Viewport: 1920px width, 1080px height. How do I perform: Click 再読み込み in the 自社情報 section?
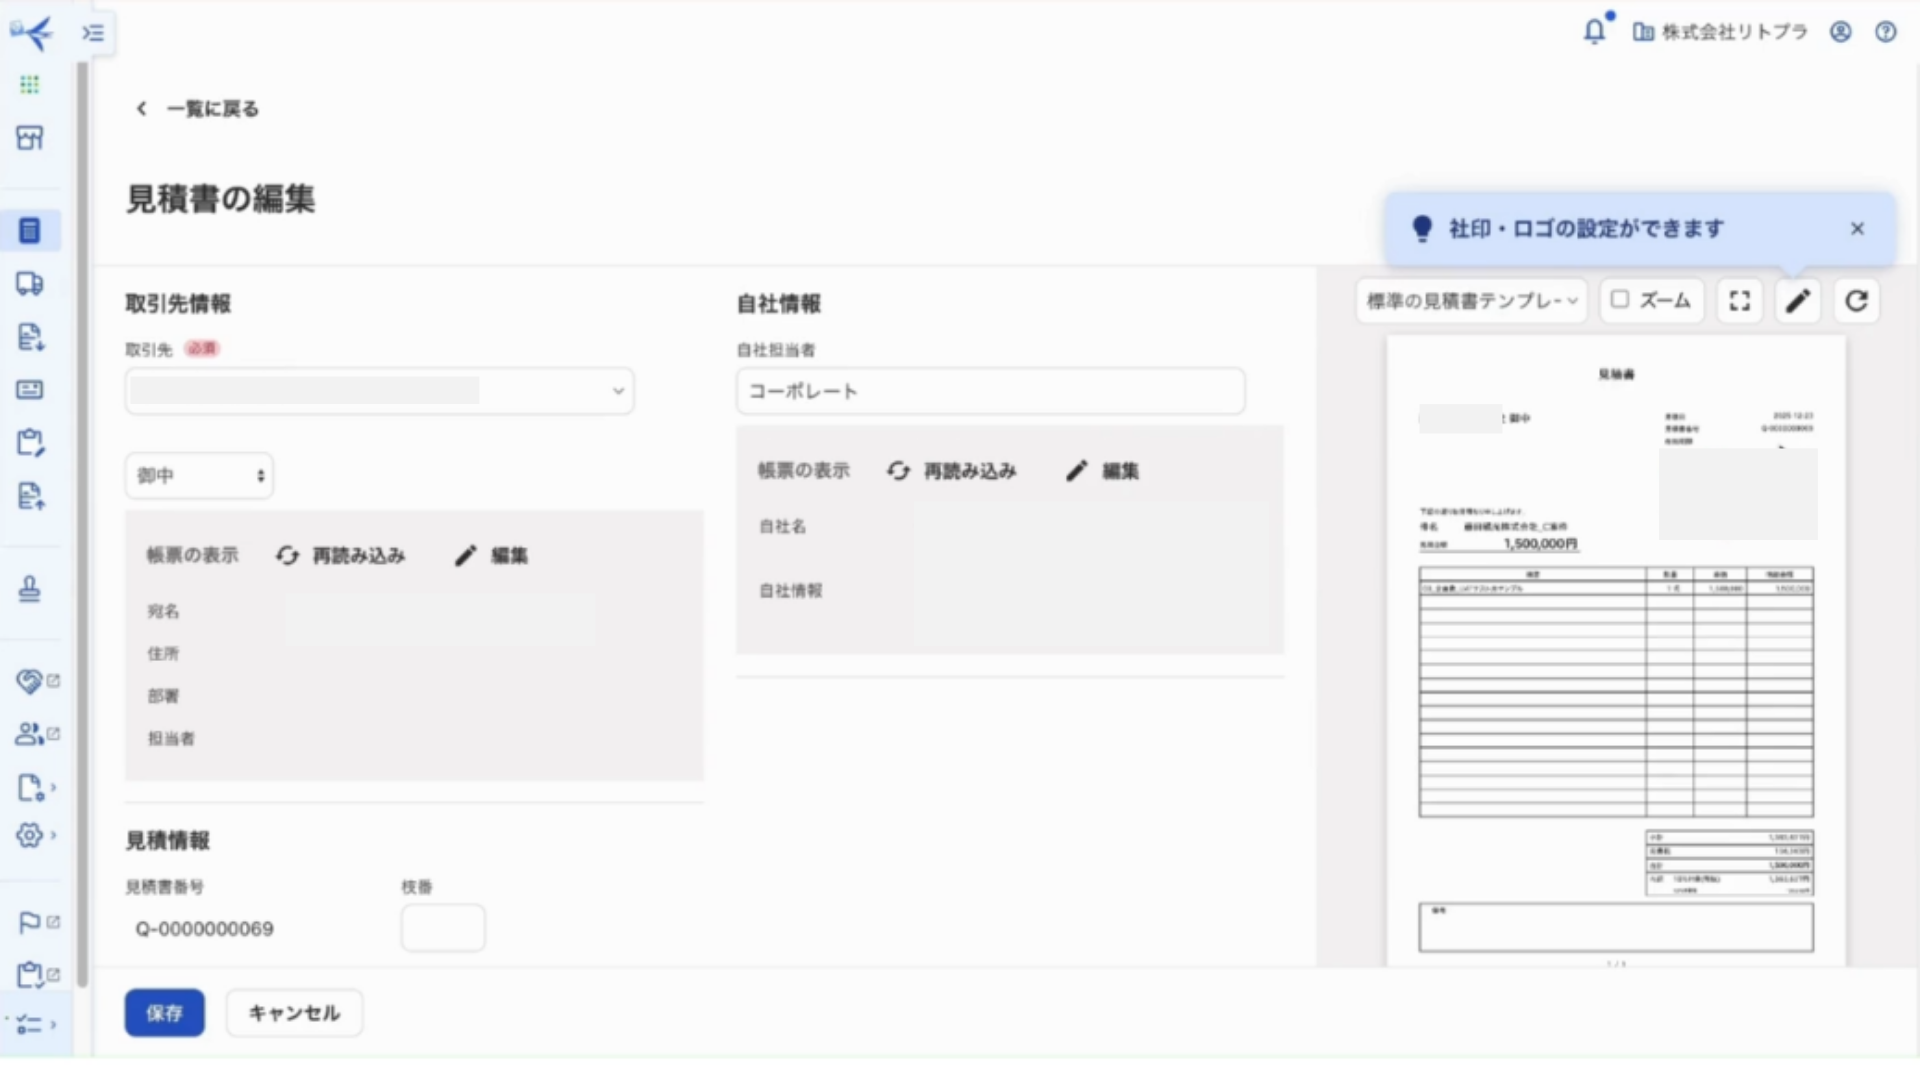point(955,470)
